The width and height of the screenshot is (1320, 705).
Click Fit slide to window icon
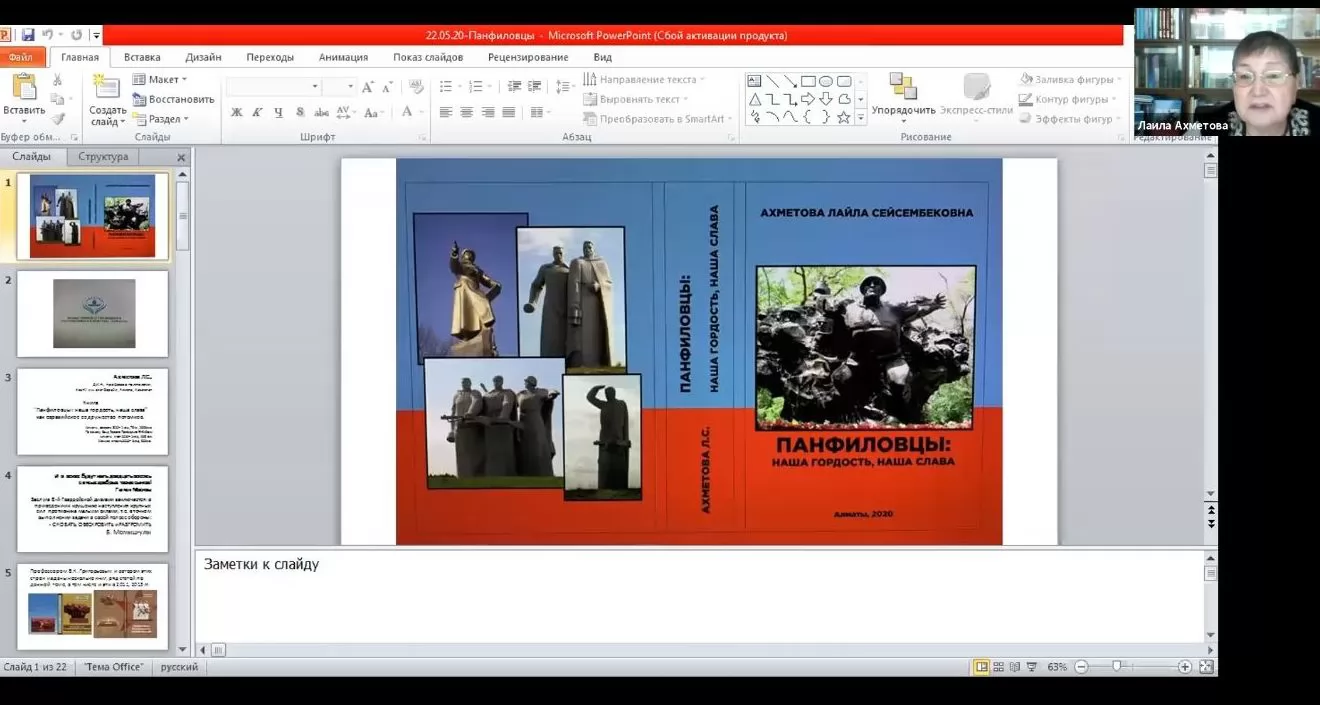click(1206, 667)
